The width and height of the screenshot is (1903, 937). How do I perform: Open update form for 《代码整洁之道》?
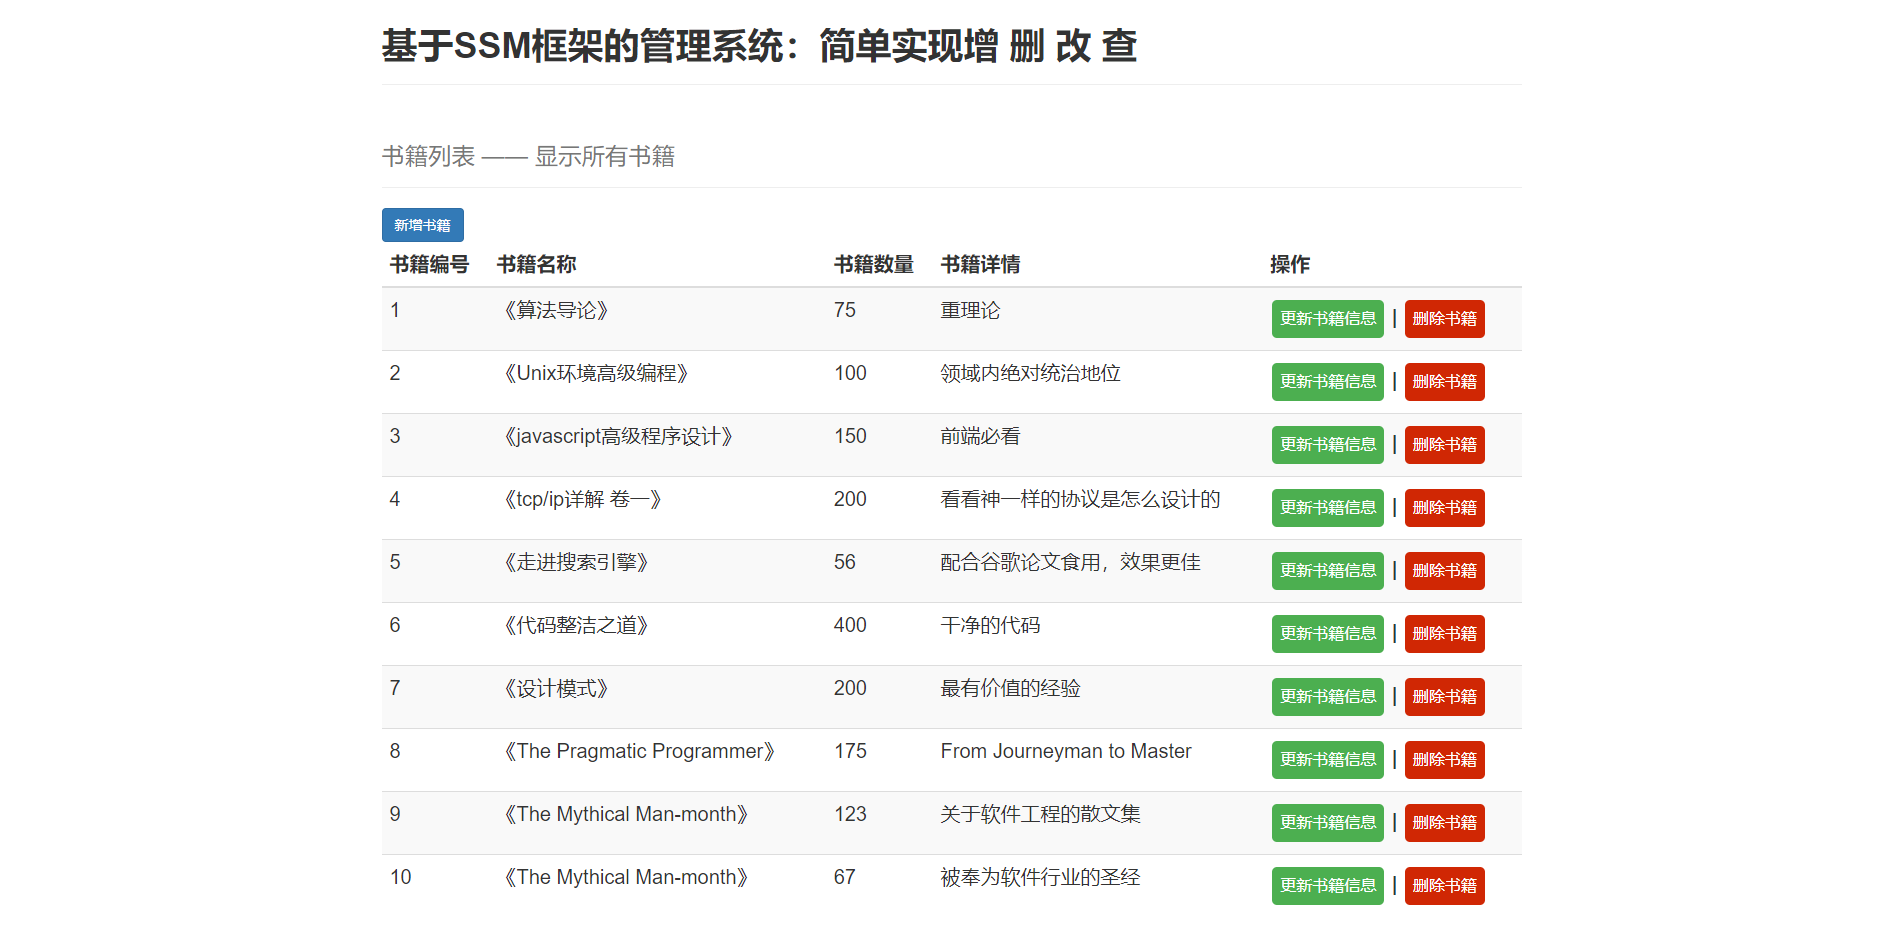[1327, 634]
